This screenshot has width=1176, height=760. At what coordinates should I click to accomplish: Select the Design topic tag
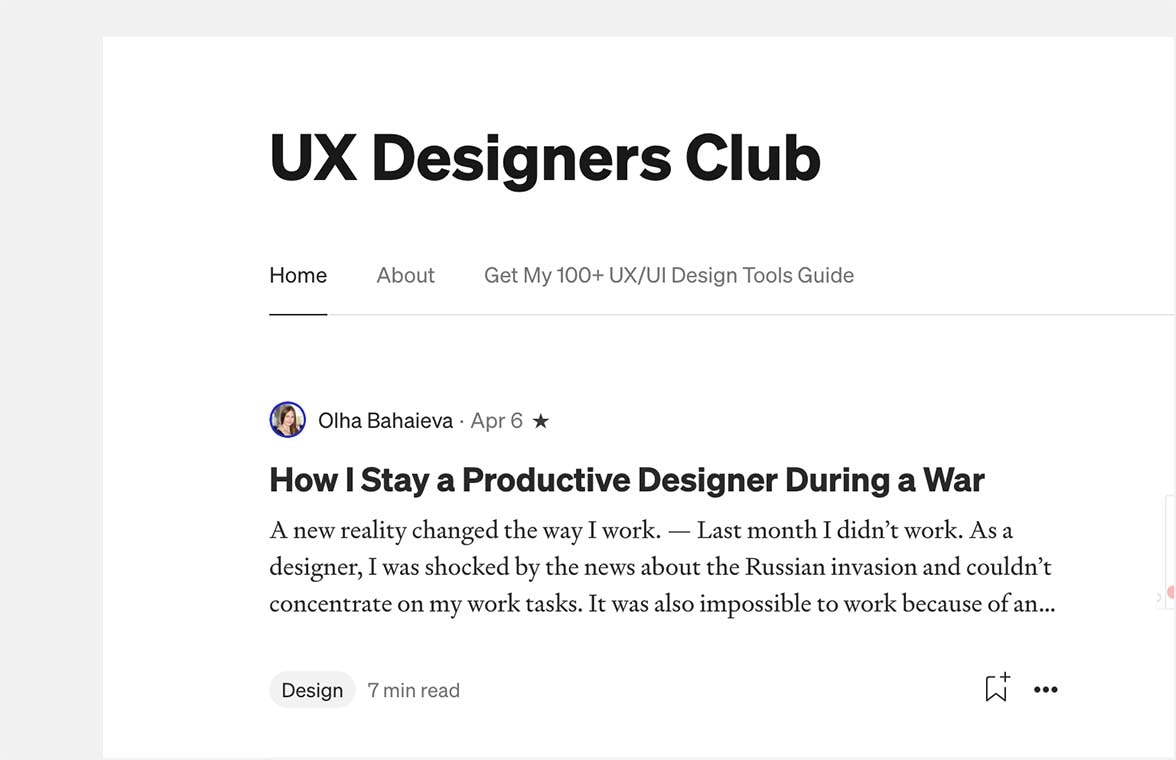coord(311,689)
